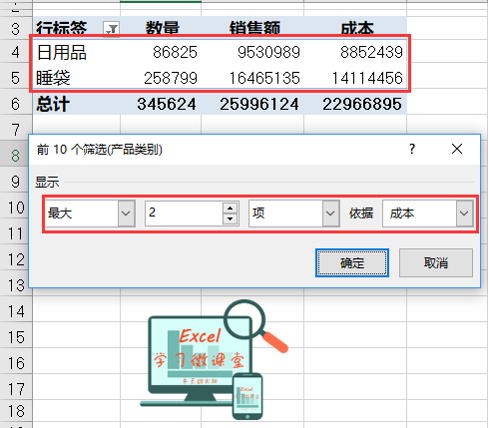Select the 成本 column header cell
Image resolution: width=488 pixels, height=428 pixels.
(x=355, y=28)
